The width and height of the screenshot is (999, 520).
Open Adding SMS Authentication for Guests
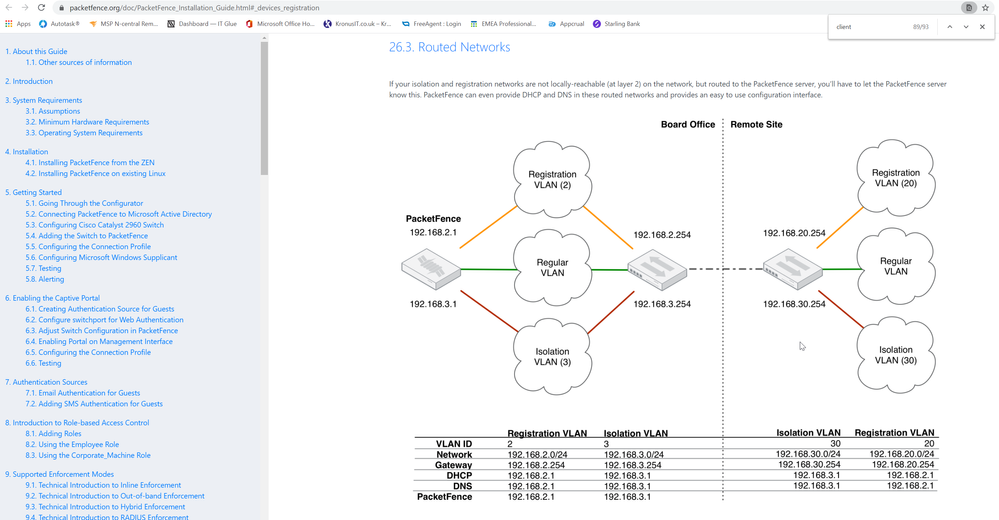(94, 404)
